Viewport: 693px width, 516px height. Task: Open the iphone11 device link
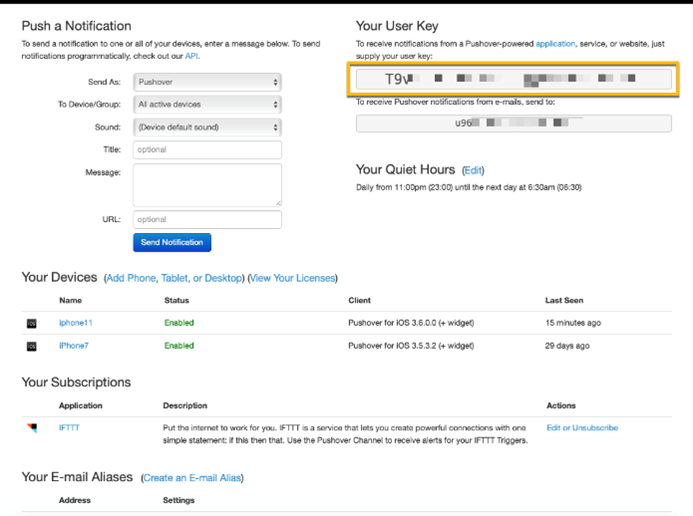pos(76,323)
